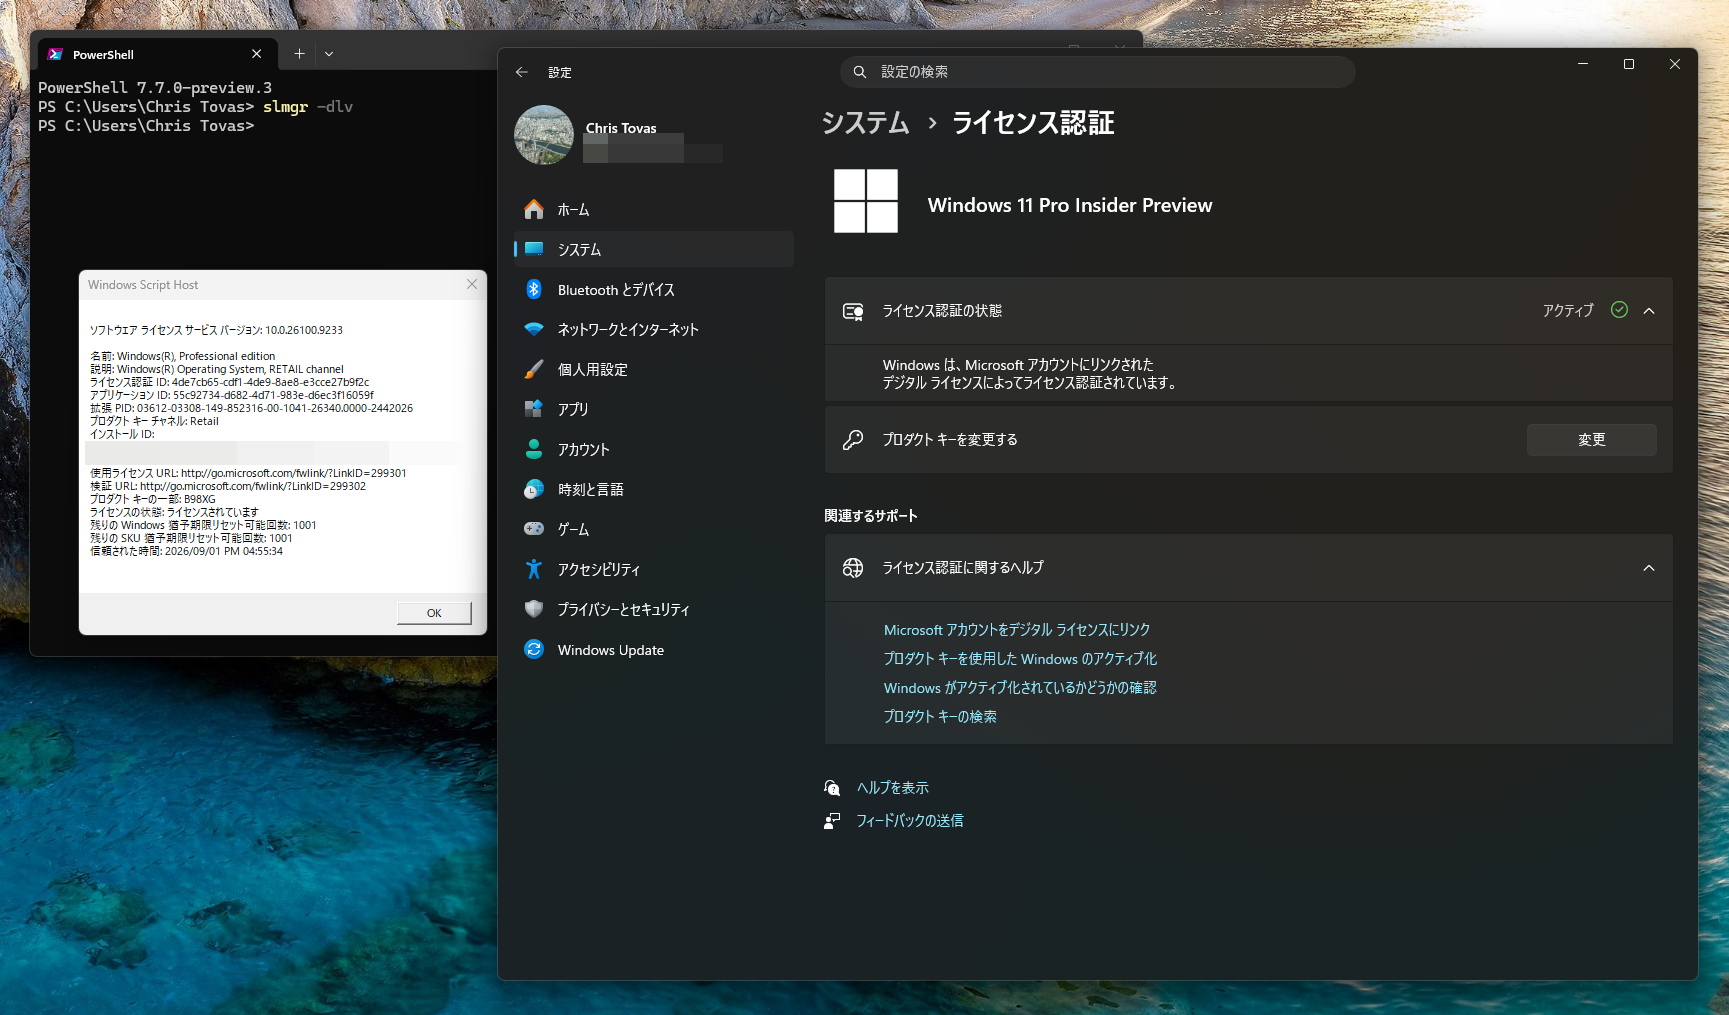The image size is (1729, 1015).
Task: Click the 個人用設定 paintbrush icon
Action: [x=534, y=369]
